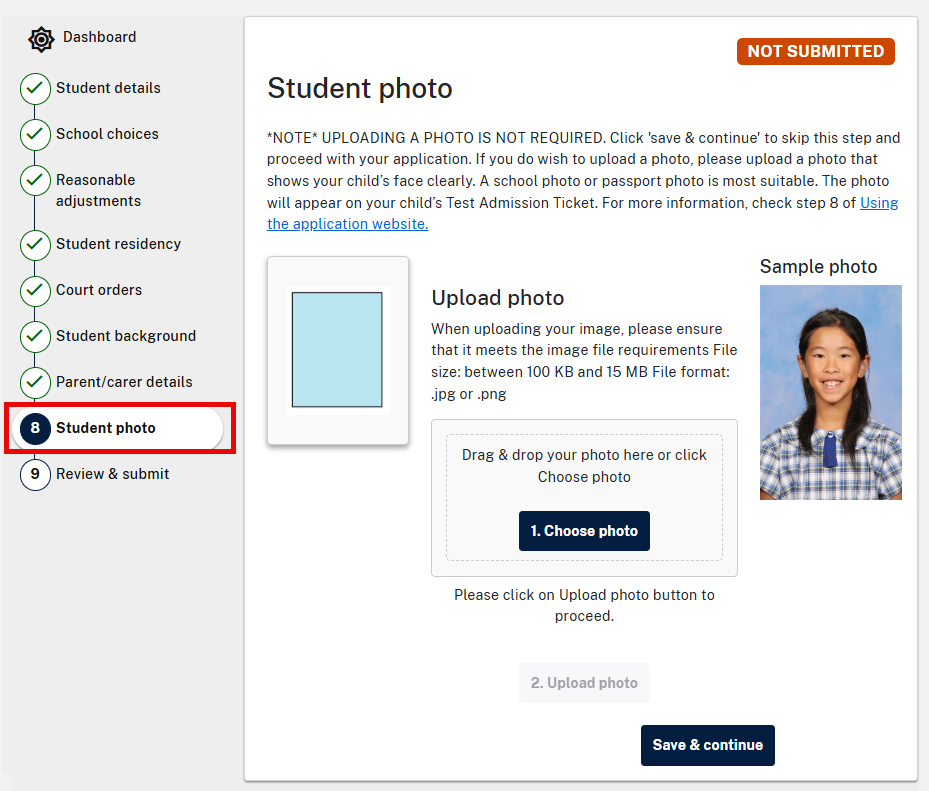Go to School choices step

pyautogui.click(x=107, y=134)
